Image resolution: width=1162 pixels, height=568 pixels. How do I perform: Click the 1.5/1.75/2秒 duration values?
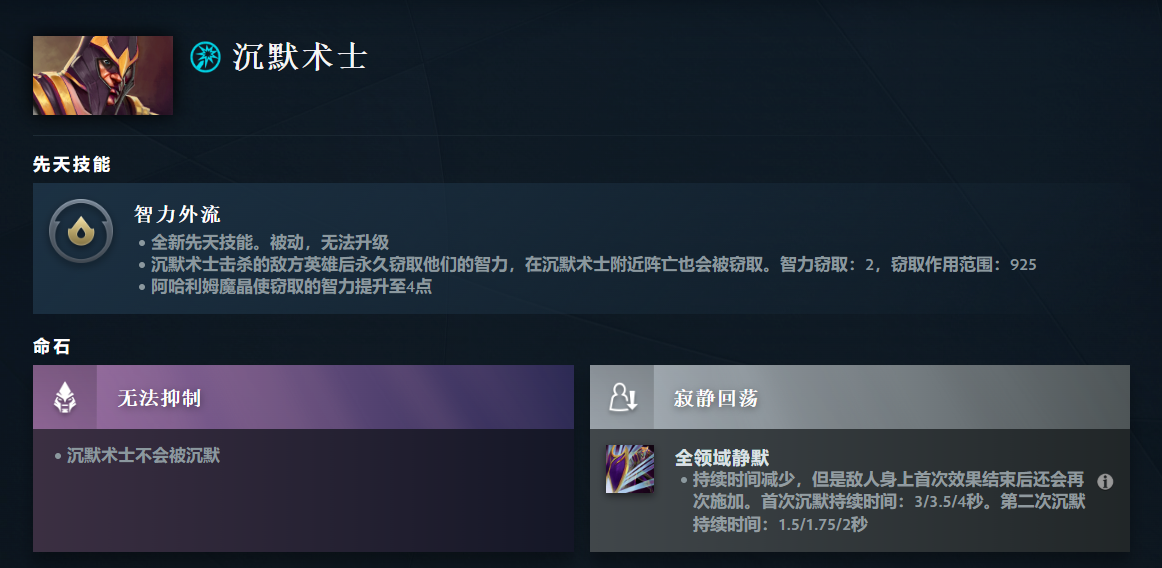[x=823, y=525]
